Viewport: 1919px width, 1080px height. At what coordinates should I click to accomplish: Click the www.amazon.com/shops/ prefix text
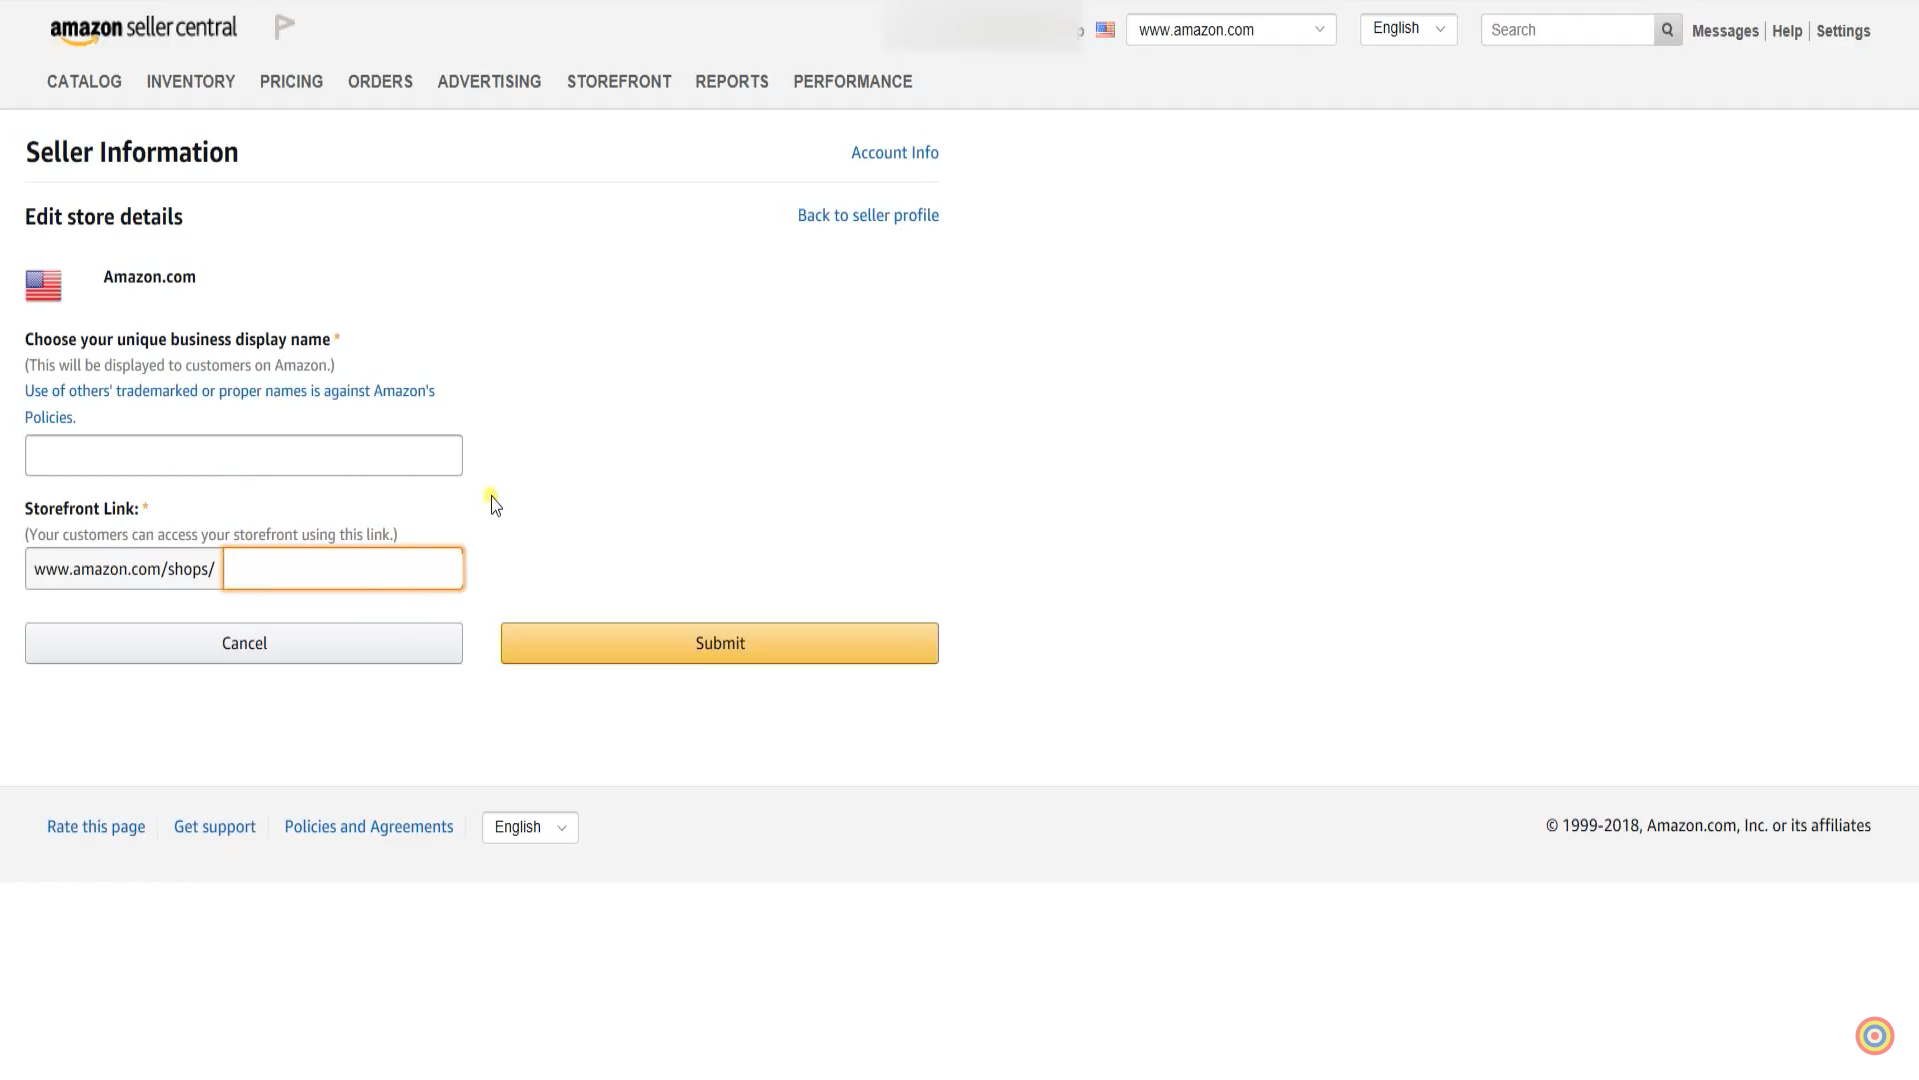[x=124, y=569]
